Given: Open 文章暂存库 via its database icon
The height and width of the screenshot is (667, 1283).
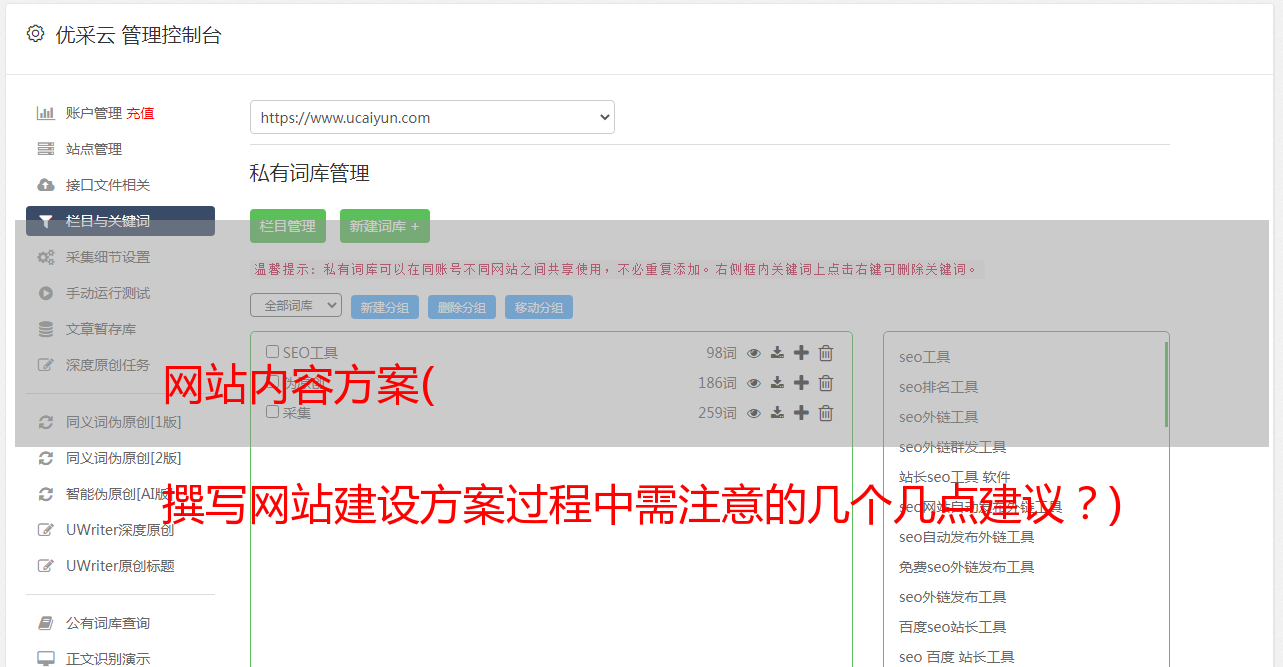Looking at the screenshot, I should (45, 329).
